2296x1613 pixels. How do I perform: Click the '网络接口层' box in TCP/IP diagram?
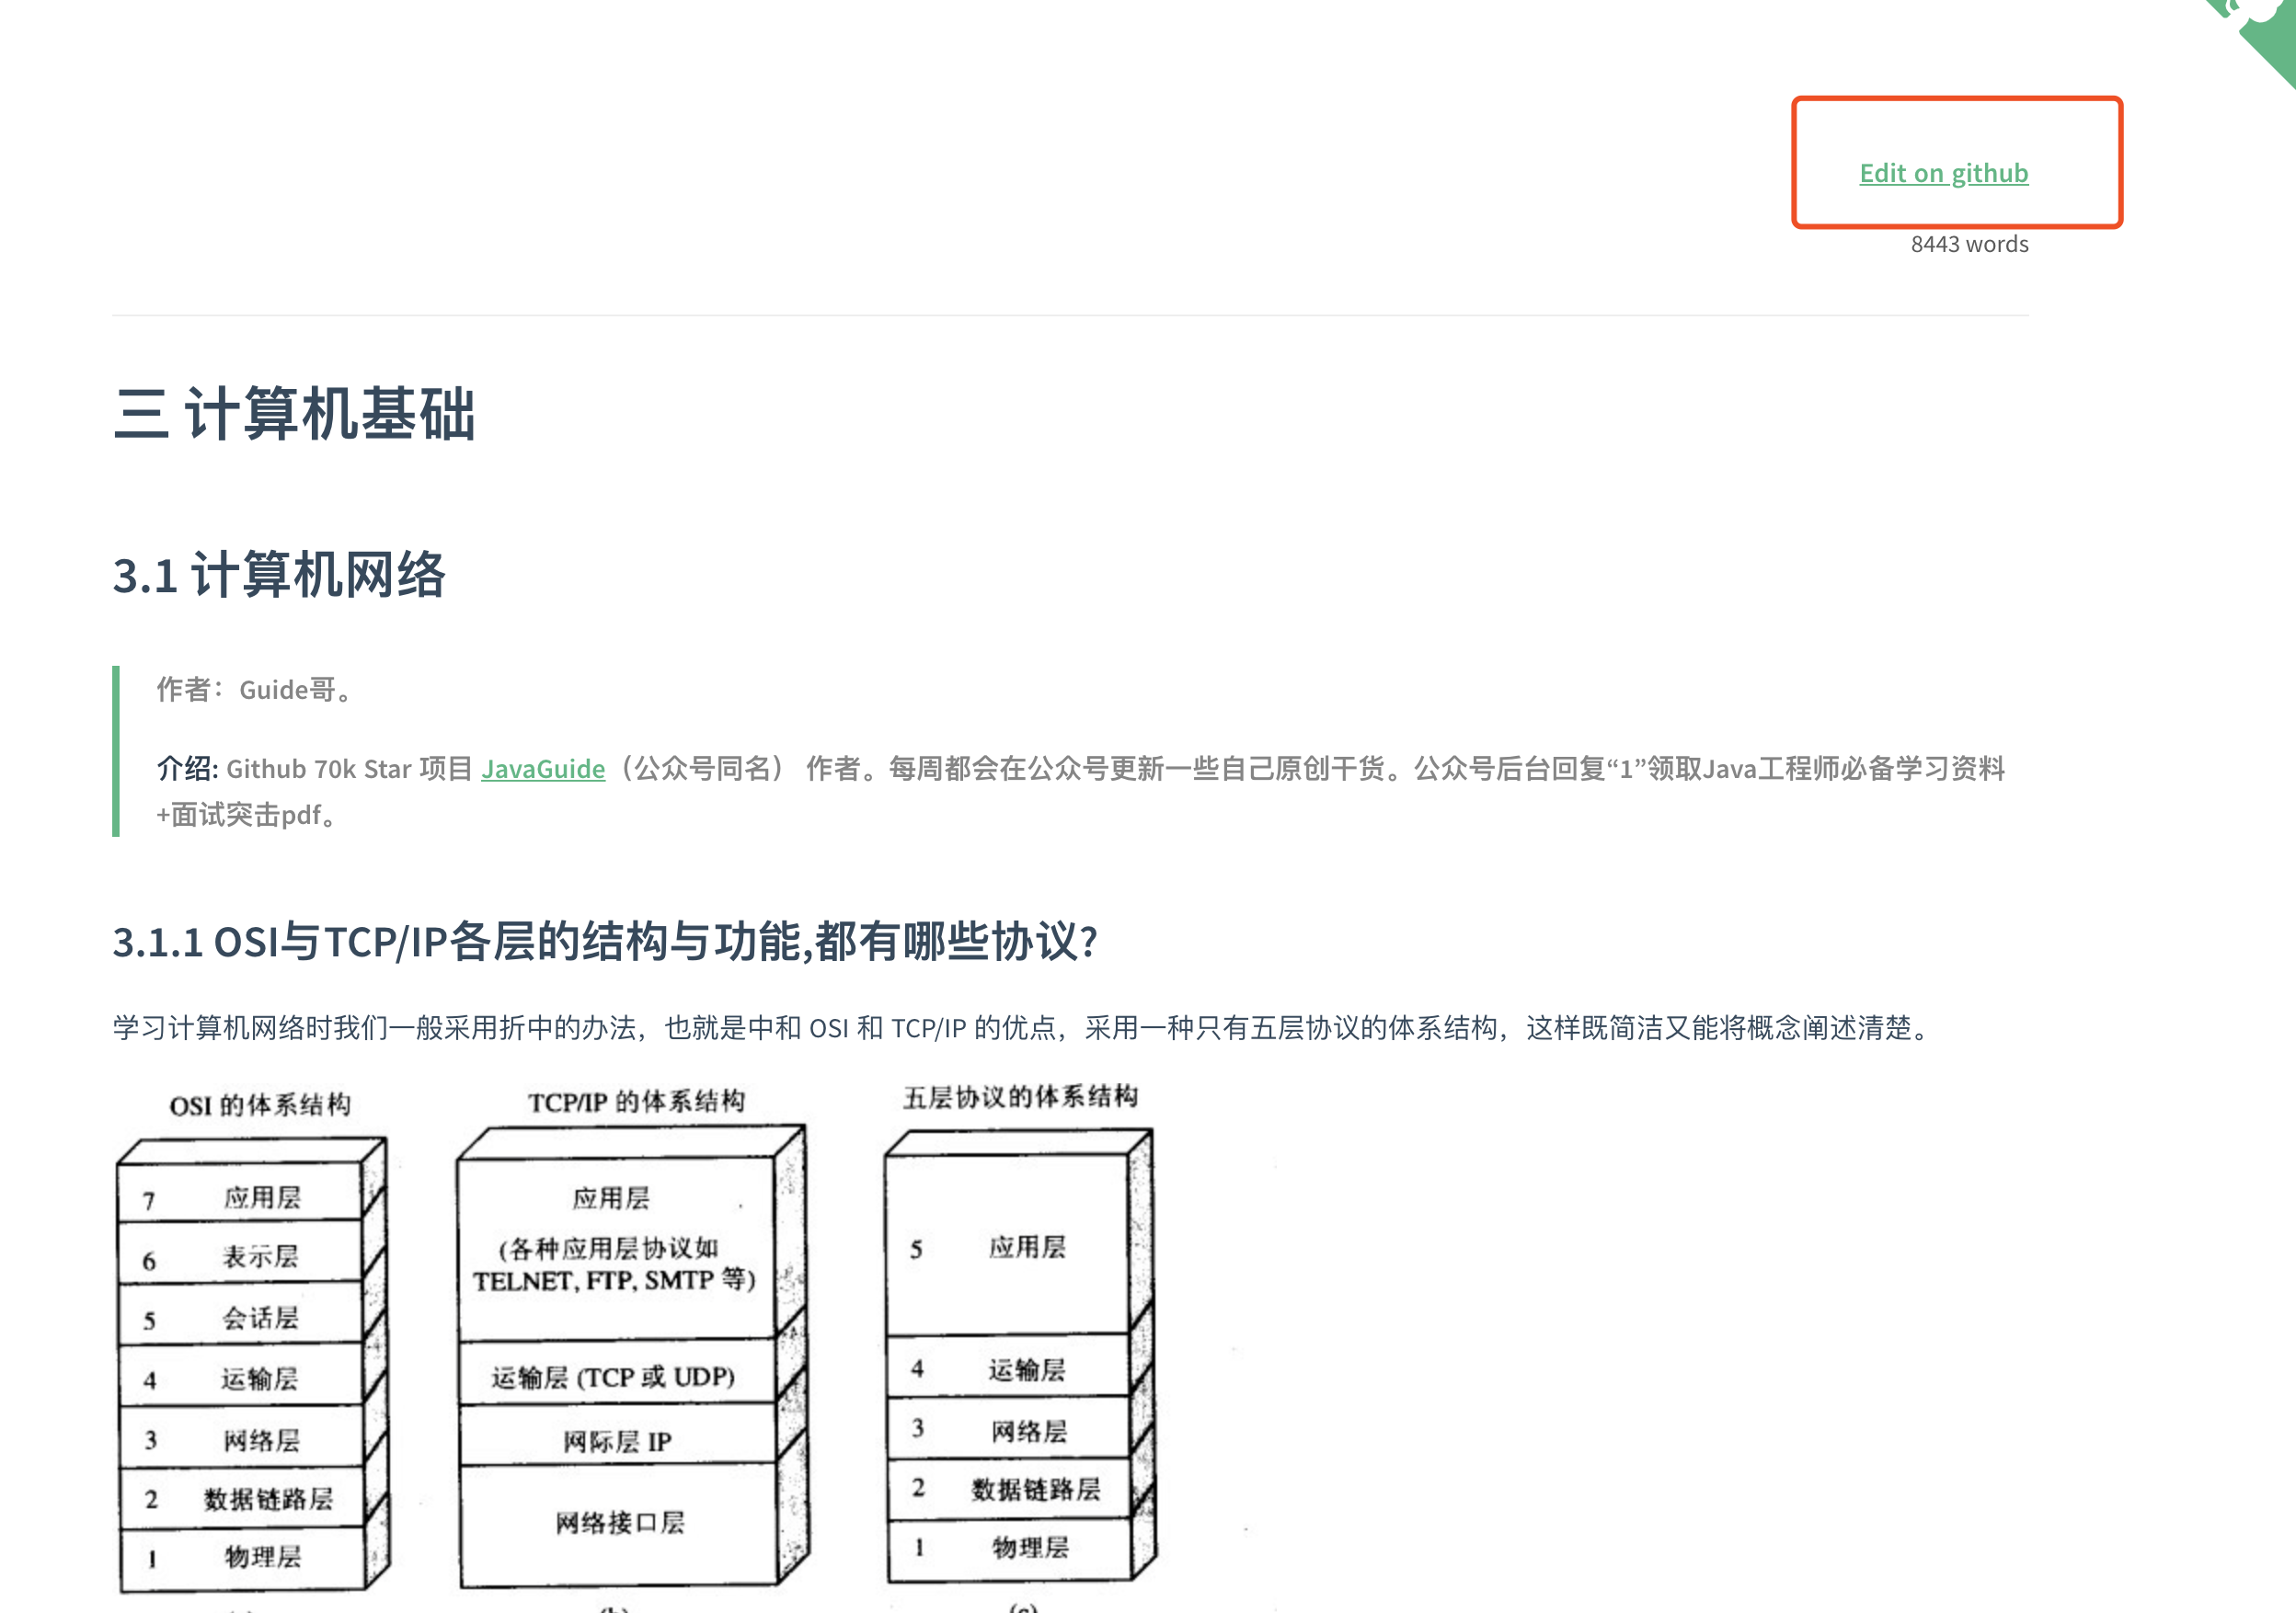click(x=619, y=1523)
